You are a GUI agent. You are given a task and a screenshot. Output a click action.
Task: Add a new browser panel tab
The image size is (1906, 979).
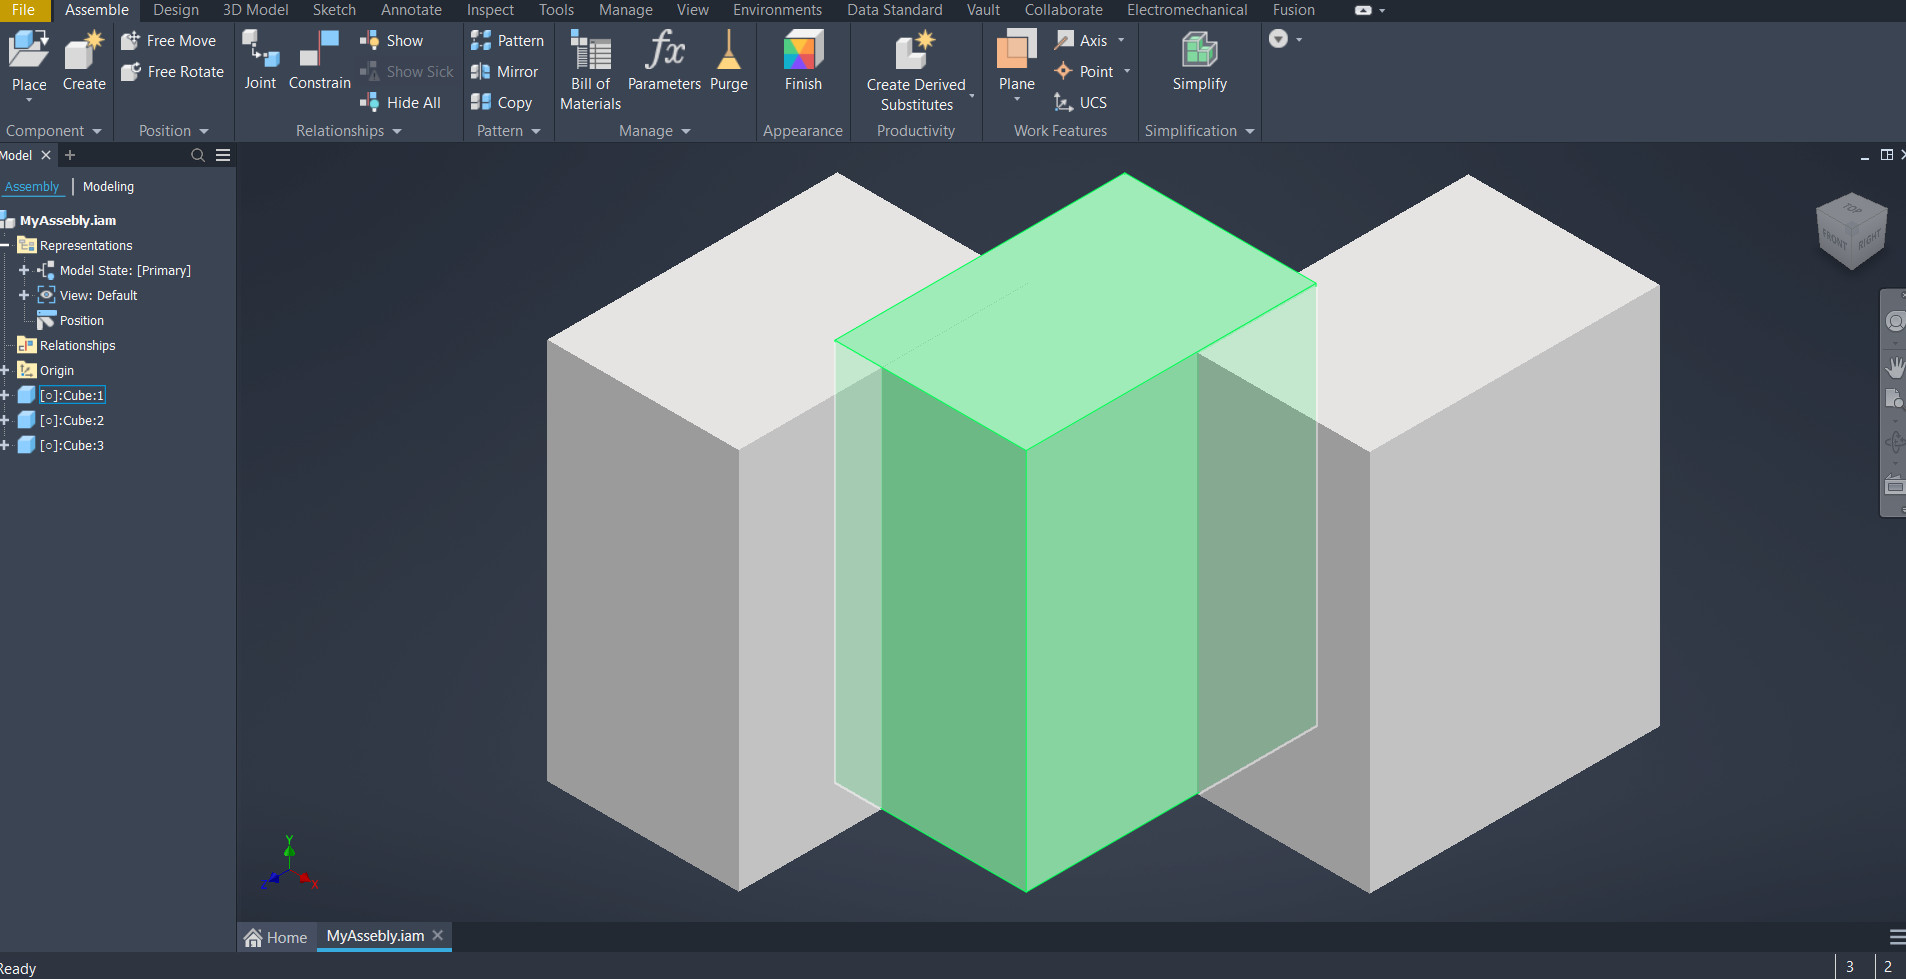pos(70,155)
